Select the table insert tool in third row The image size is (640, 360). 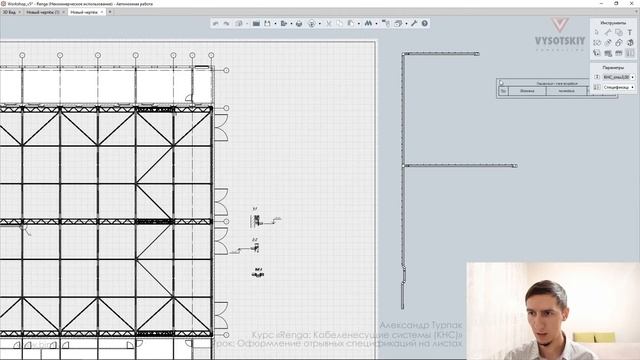[x=608, y=53]
